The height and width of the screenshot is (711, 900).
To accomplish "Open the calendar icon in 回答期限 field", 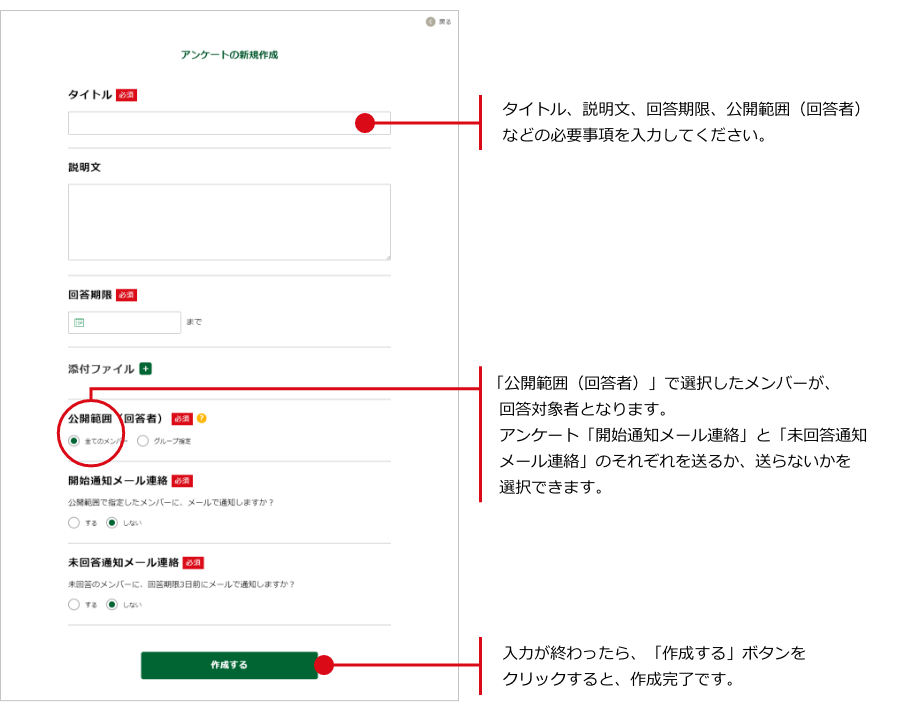I will tap(79, 322).
